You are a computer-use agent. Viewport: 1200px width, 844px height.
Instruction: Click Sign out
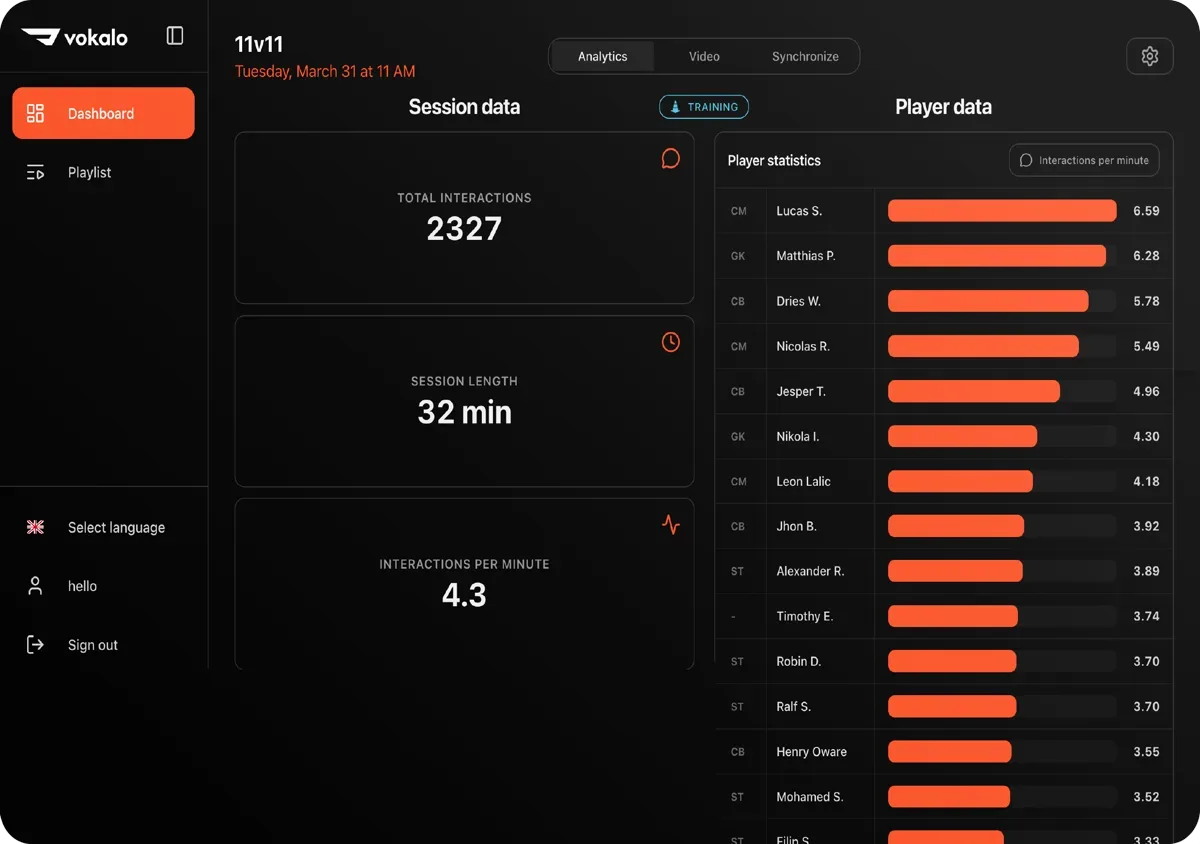coord(103,645)
